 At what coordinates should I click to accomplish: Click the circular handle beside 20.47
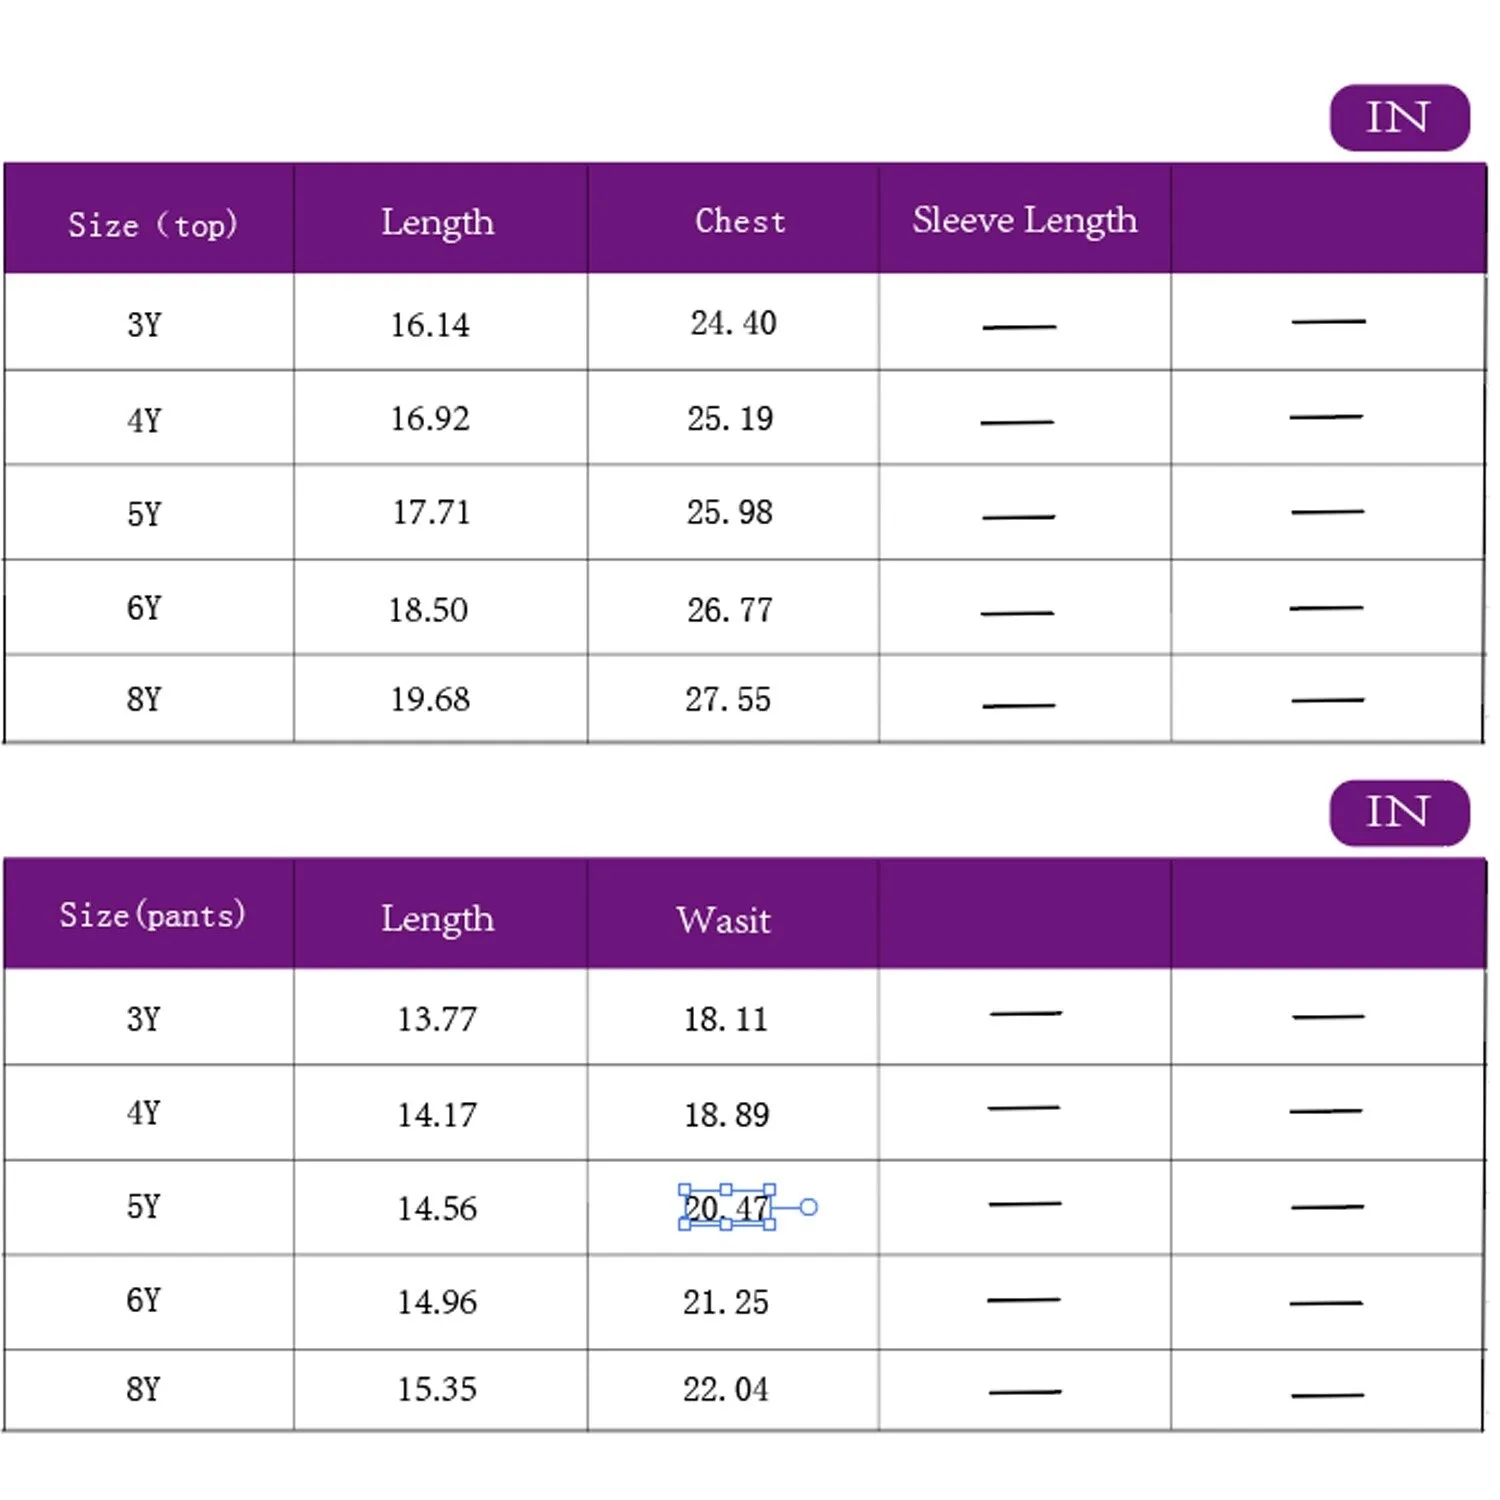(x=809, y=1208)
